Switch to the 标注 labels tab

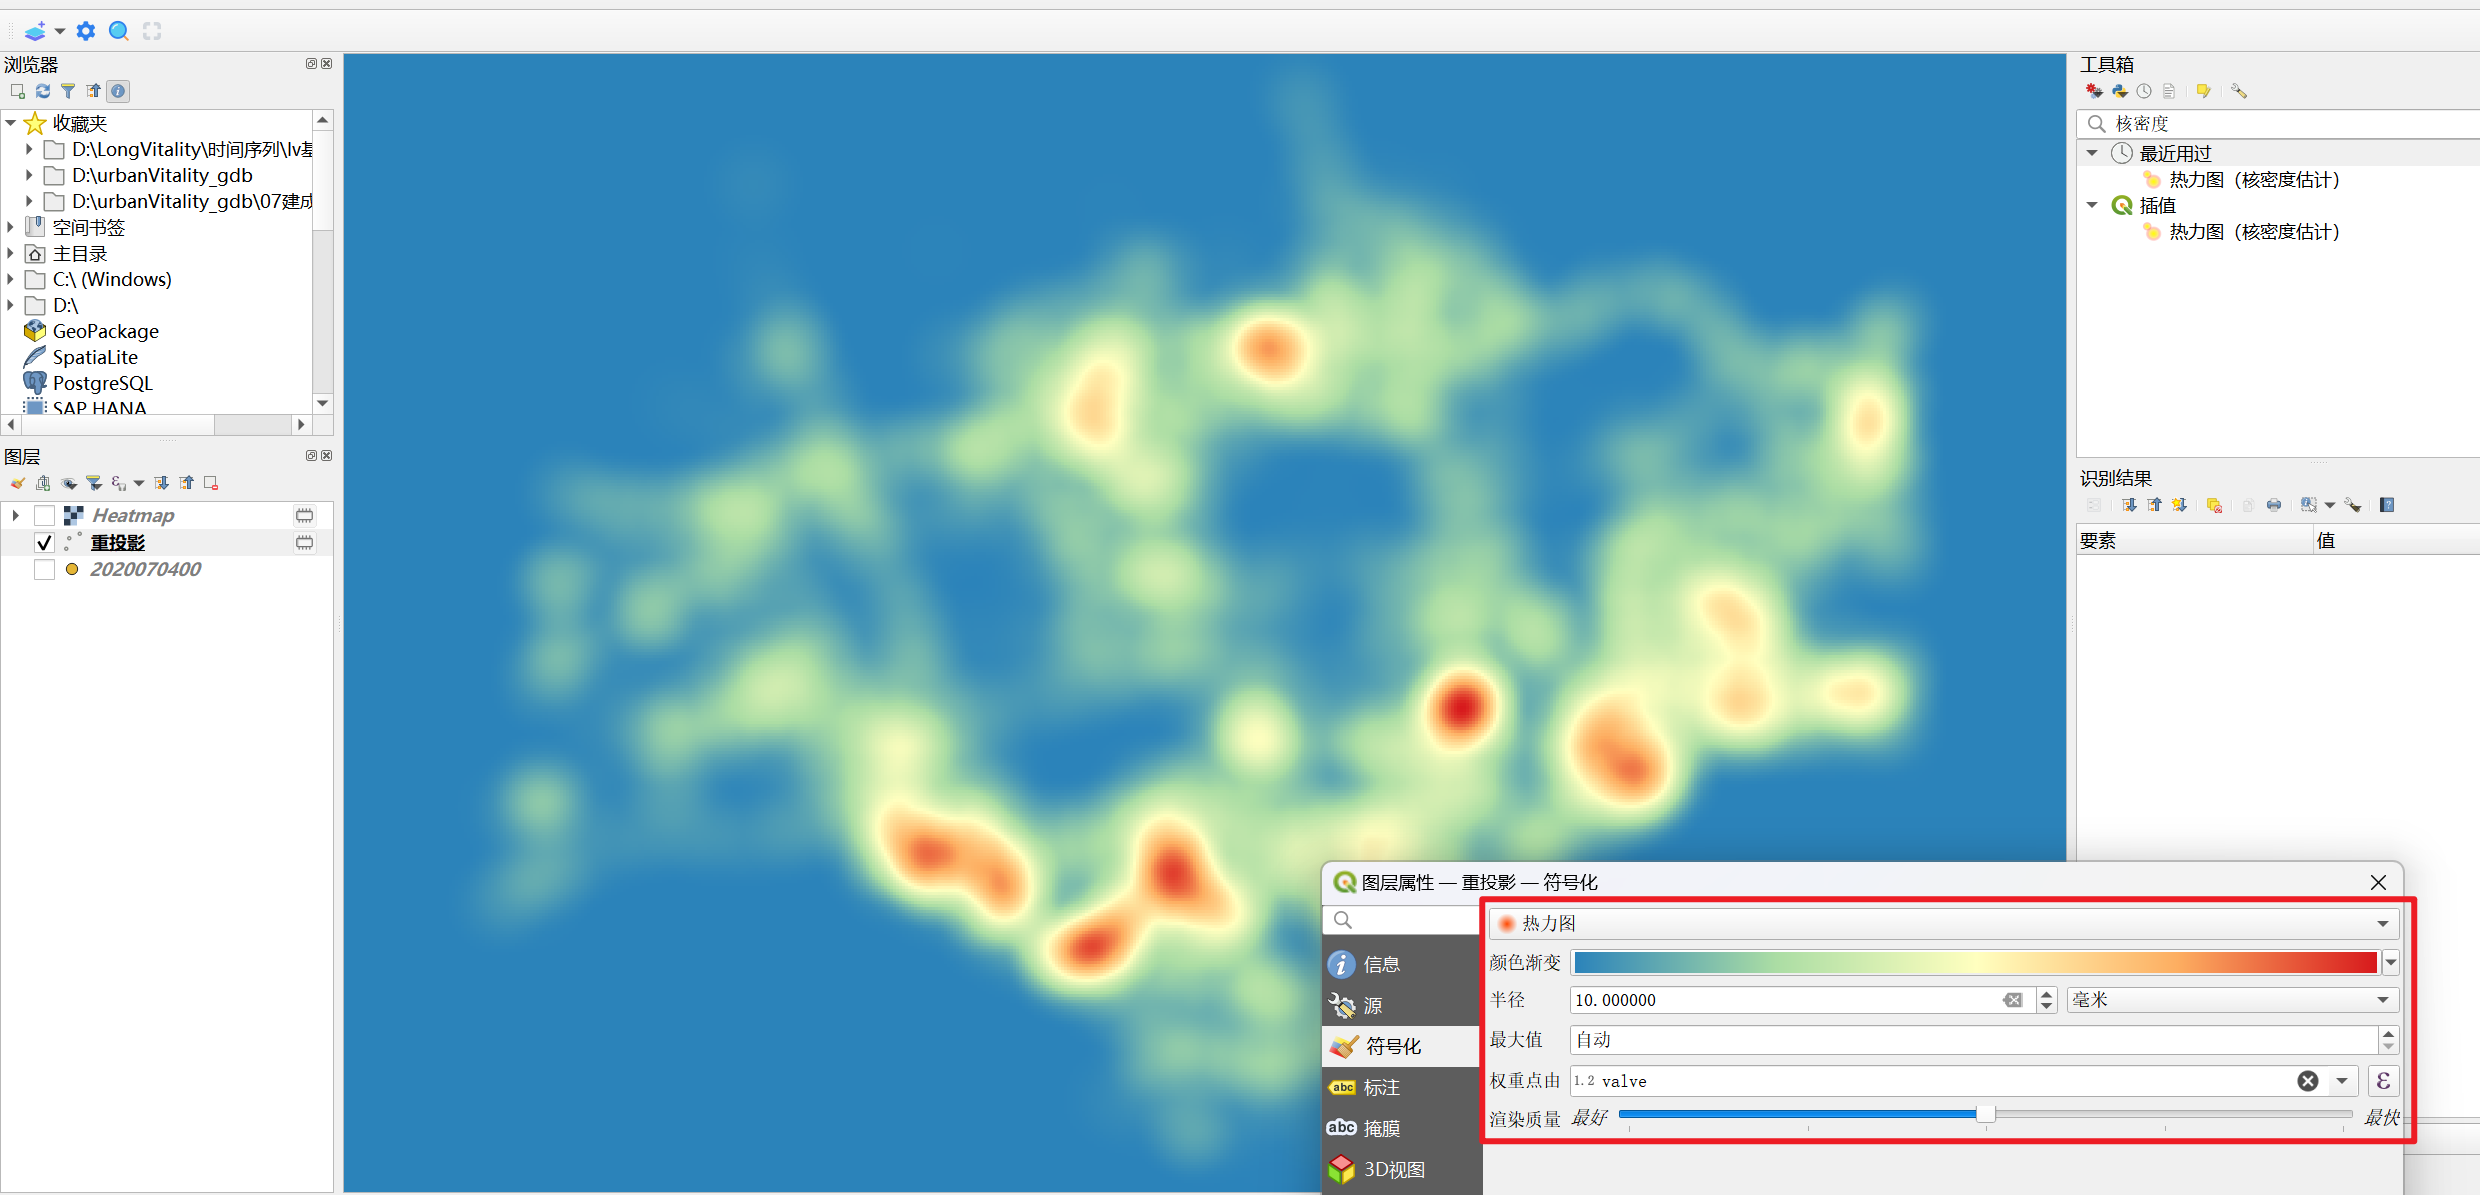[1381, 1087]
